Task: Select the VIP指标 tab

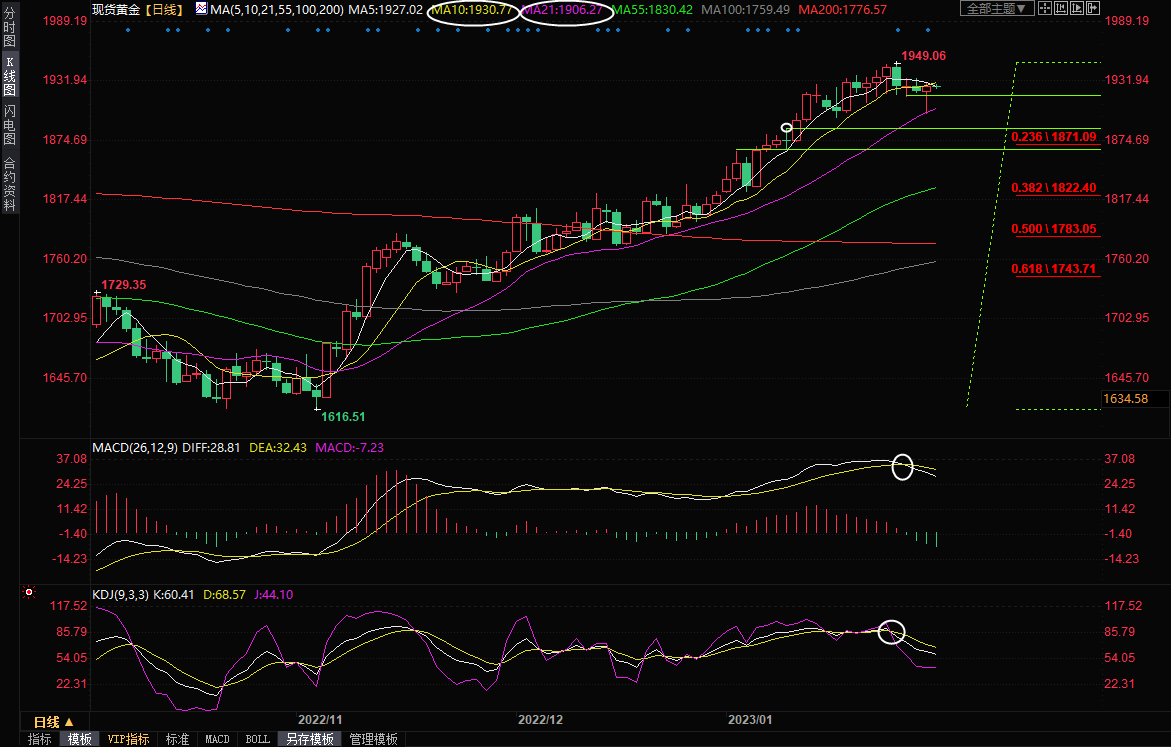Action: (129, 740)
